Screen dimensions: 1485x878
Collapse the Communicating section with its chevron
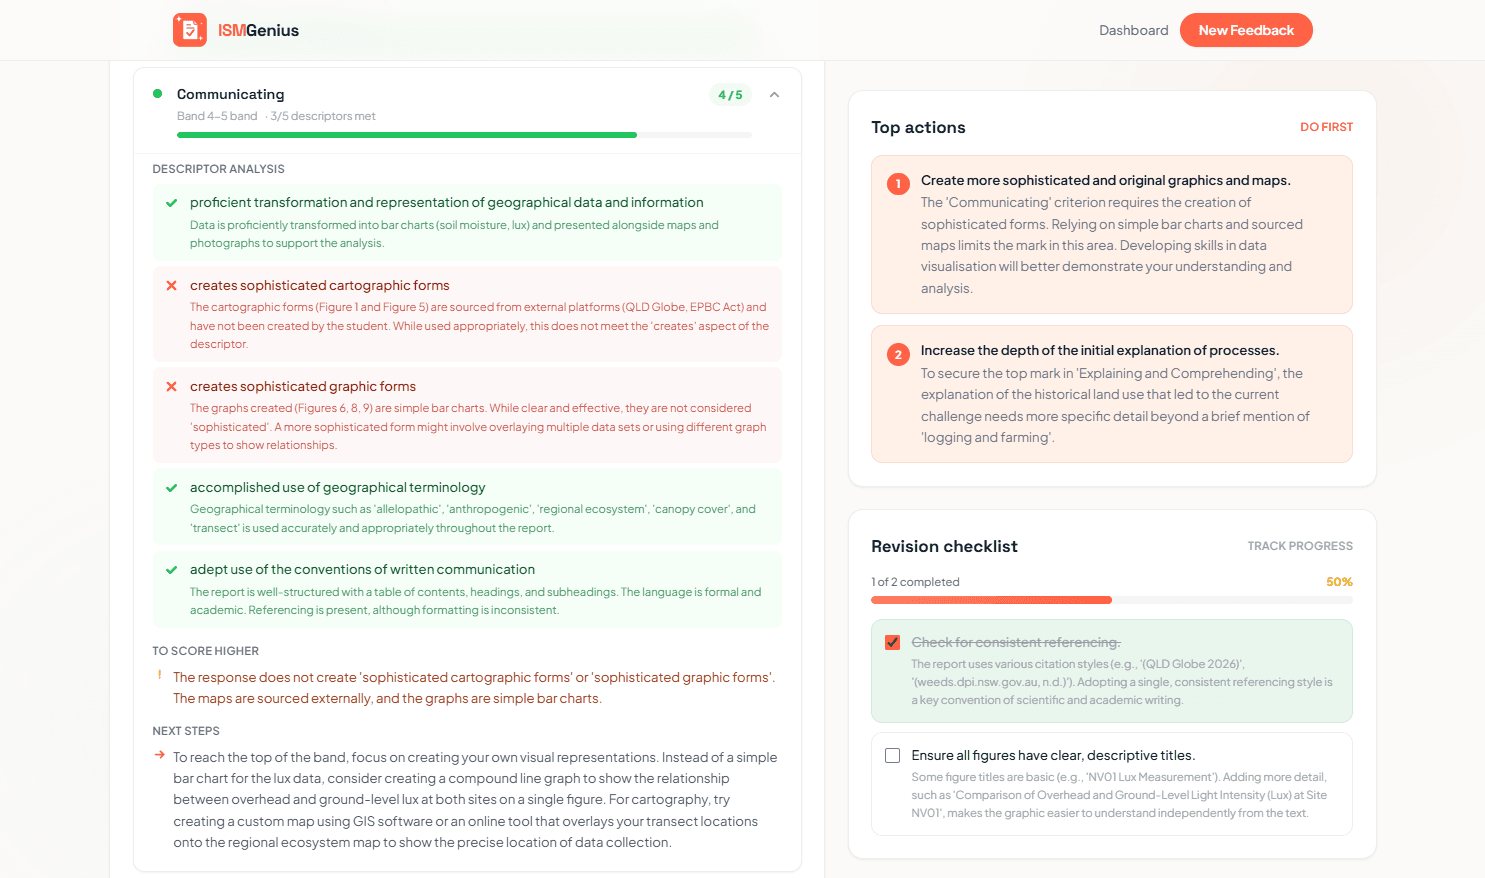[774, 94]
